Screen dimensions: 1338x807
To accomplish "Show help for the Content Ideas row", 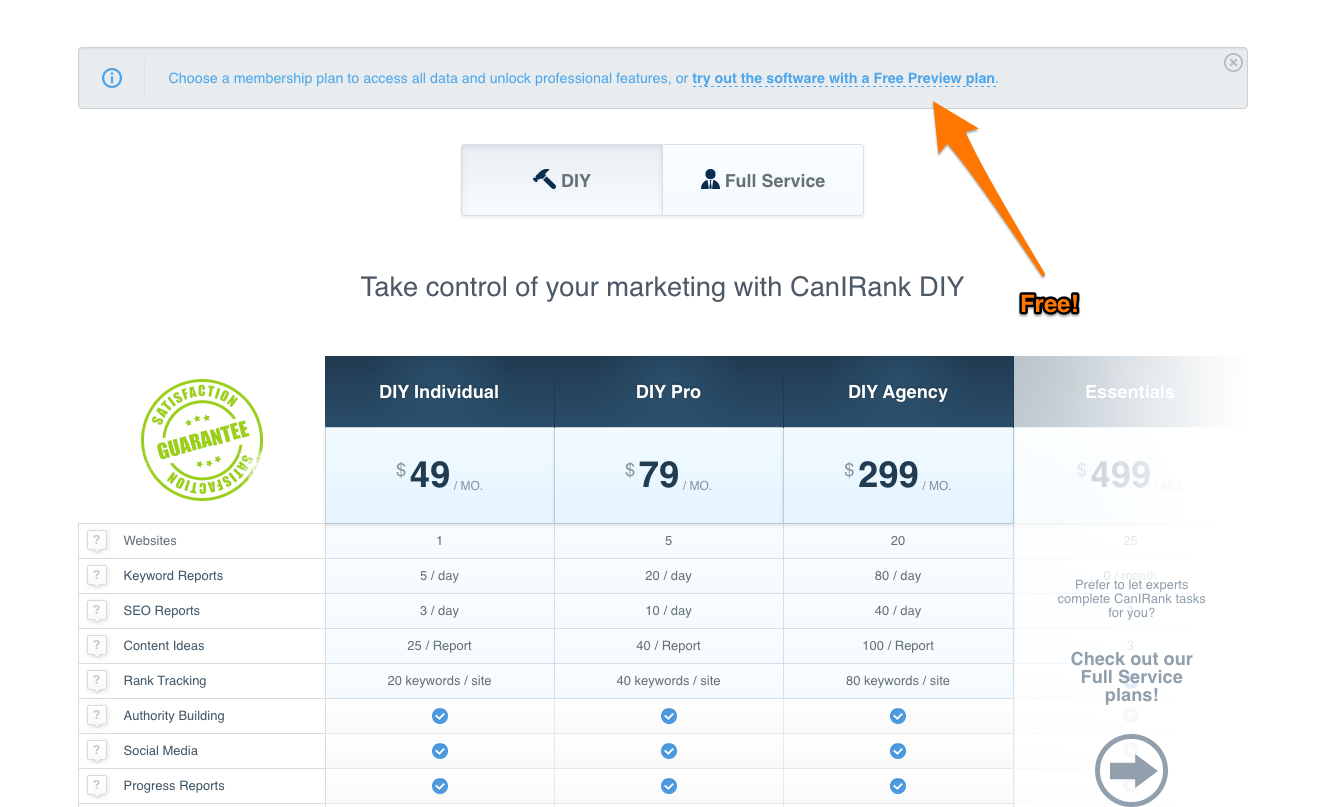I will (97, 646).
